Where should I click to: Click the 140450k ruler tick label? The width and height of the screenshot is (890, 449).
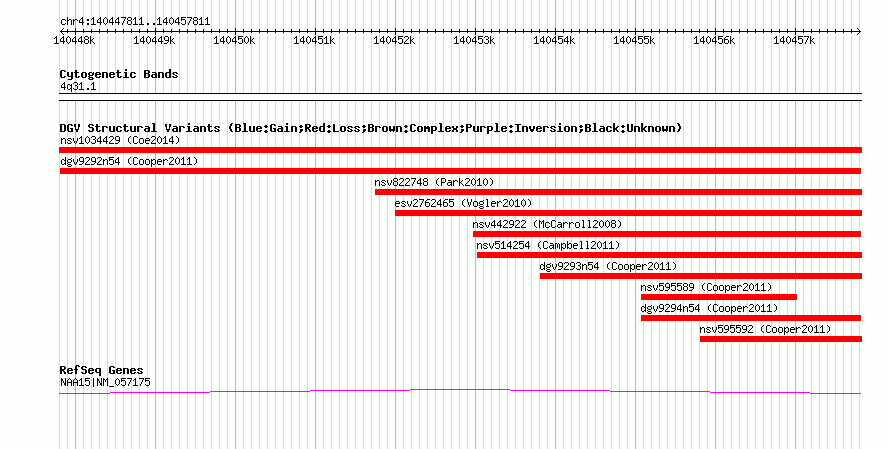pos(234,40)
